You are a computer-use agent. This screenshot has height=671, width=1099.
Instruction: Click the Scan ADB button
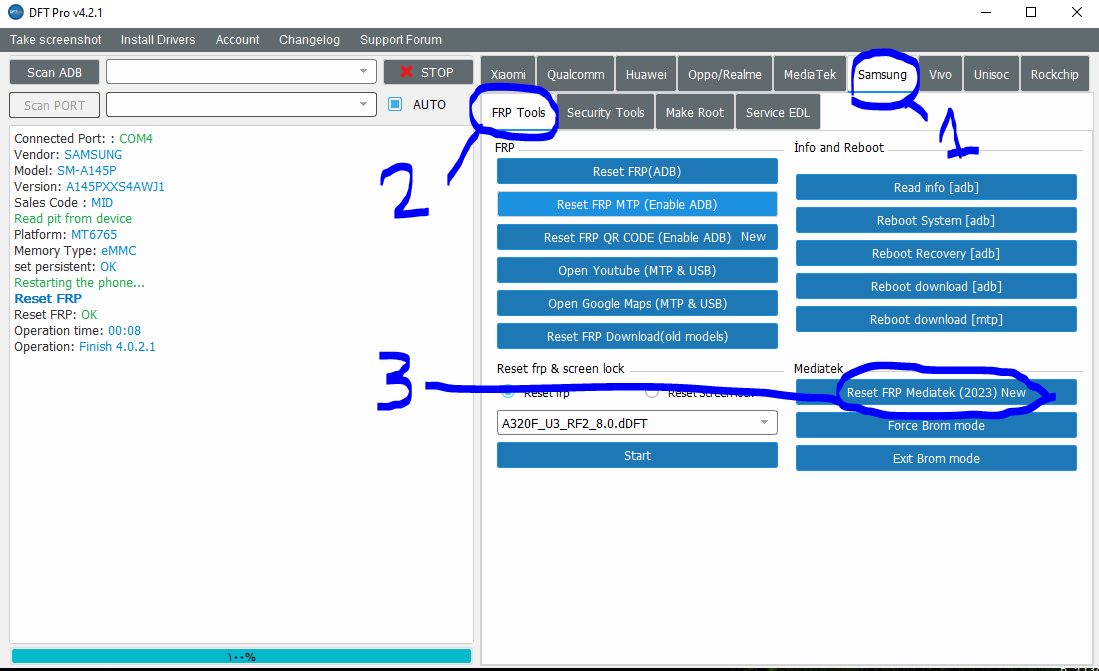point(55,72)
